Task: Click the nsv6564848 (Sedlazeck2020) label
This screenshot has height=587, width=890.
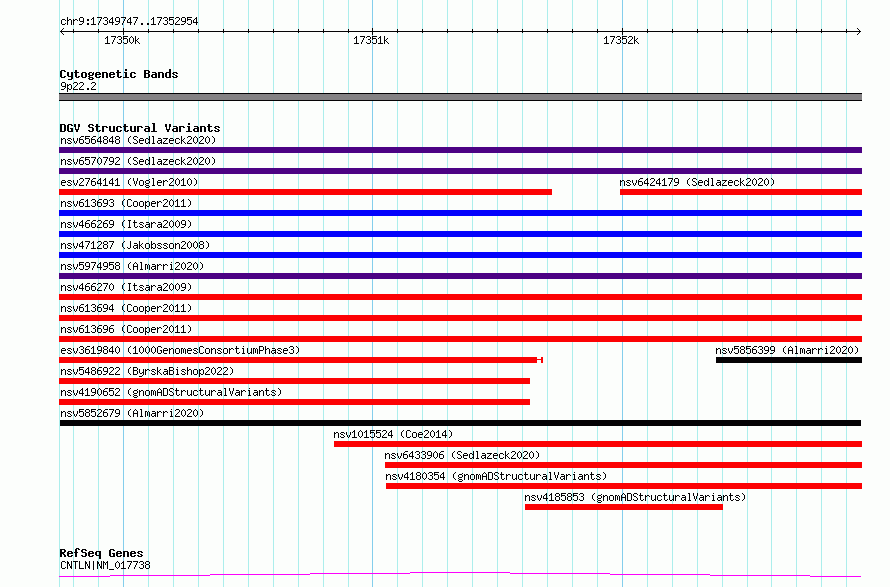Action: pos(138,140)
